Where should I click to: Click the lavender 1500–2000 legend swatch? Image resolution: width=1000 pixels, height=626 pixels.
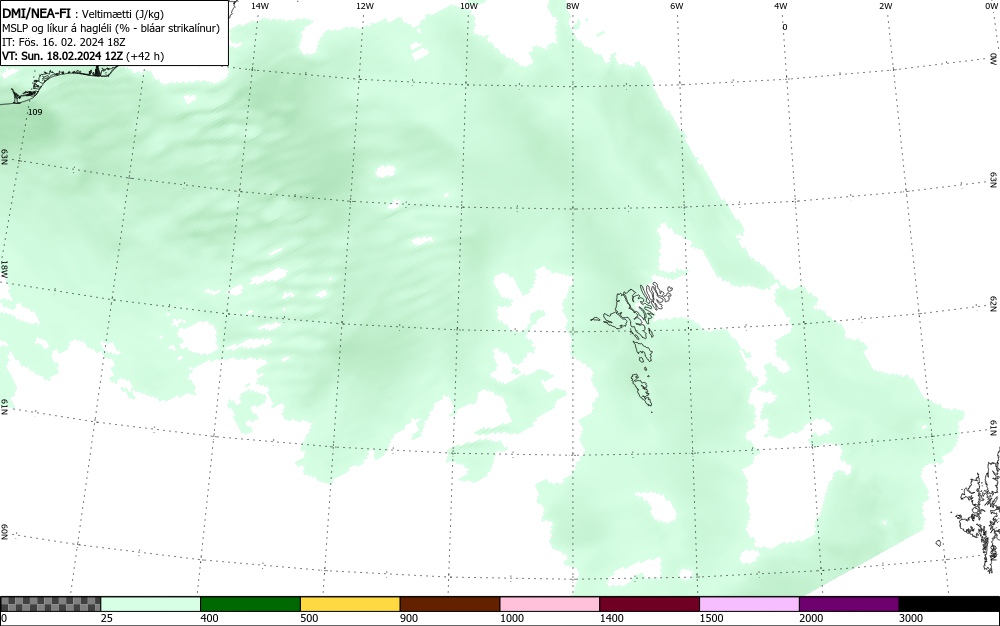749,604
